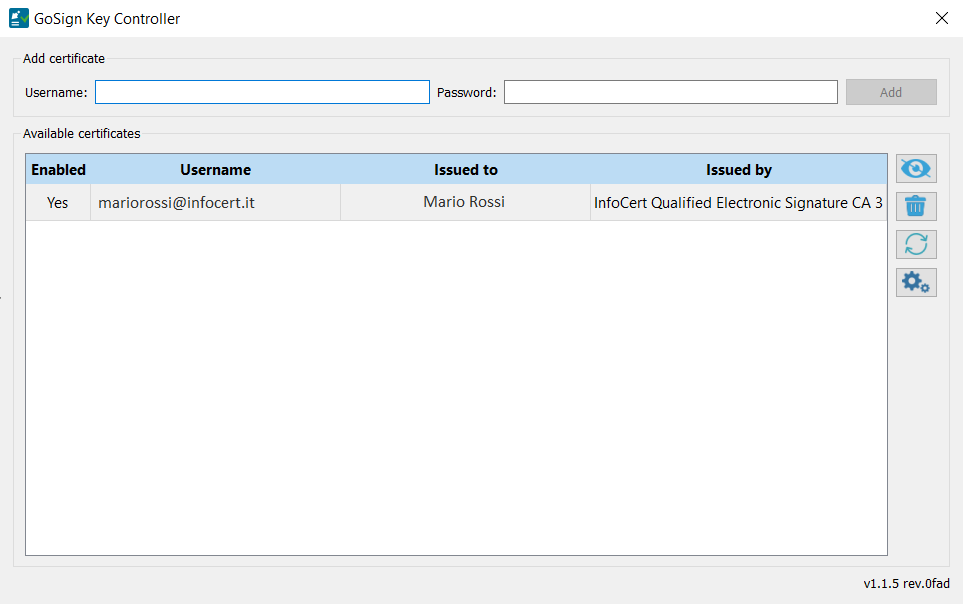Click into the Password input field
Screen dimensions: 963x604
670,92
